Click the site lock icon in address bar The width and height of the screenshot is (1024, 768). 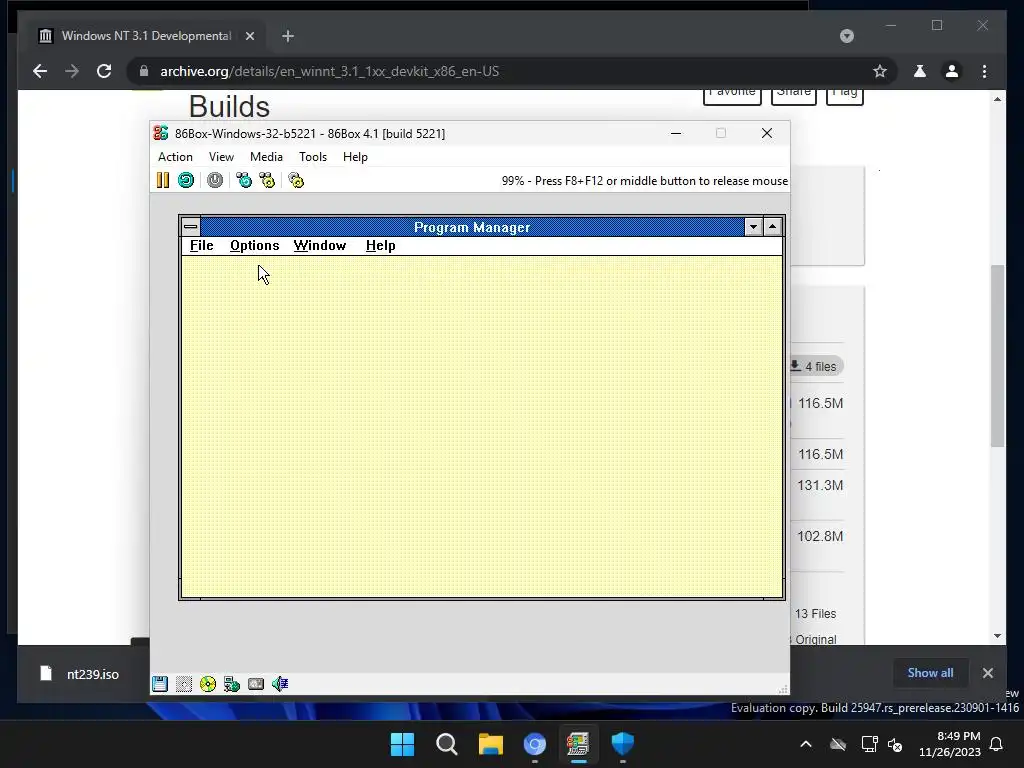point(144,71)
